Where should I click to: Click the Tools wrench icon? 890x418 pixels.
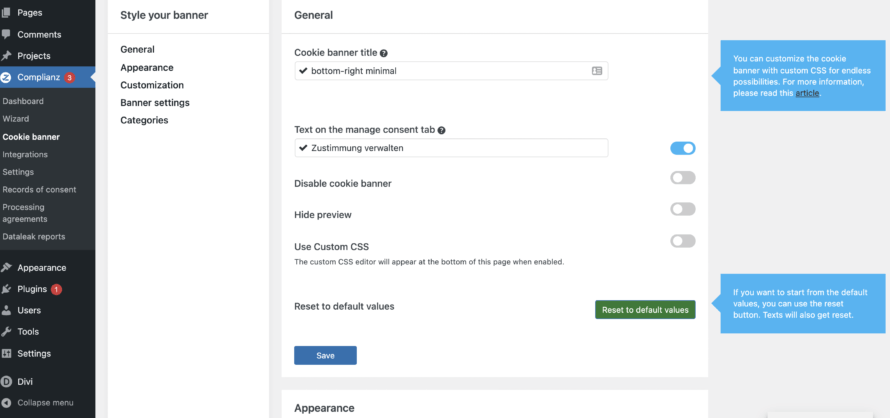coord(7,331)
